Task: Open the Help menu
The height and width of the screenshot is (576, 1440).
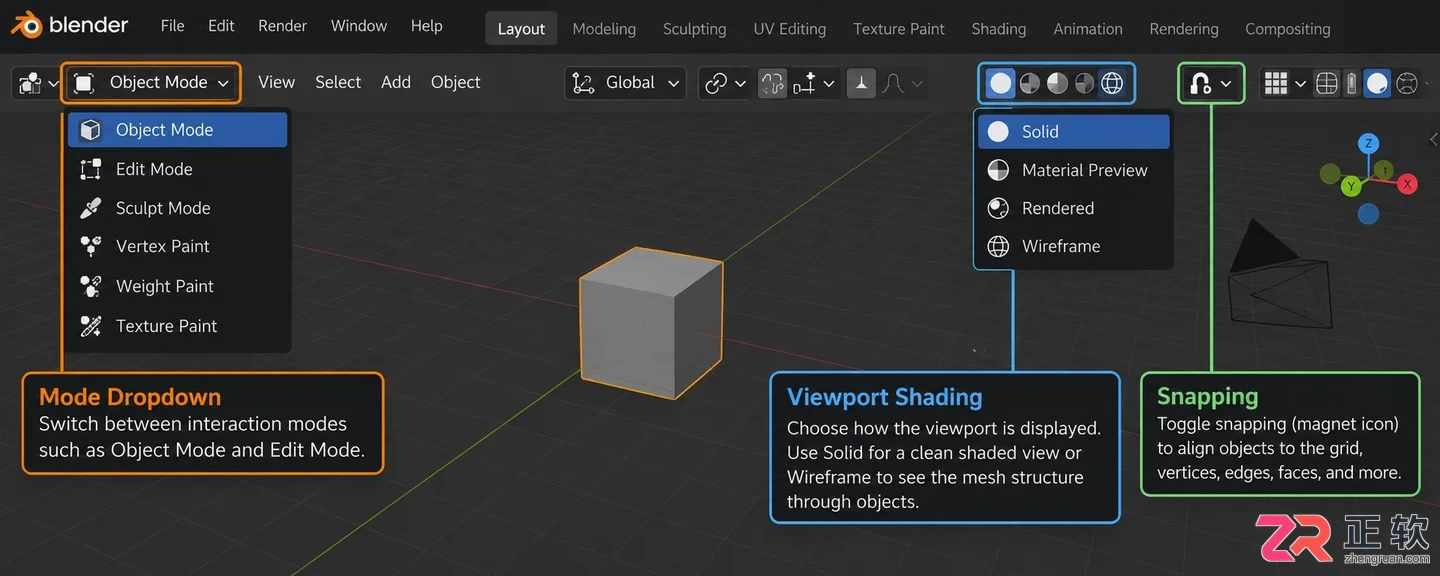Action: click(426, 26)
